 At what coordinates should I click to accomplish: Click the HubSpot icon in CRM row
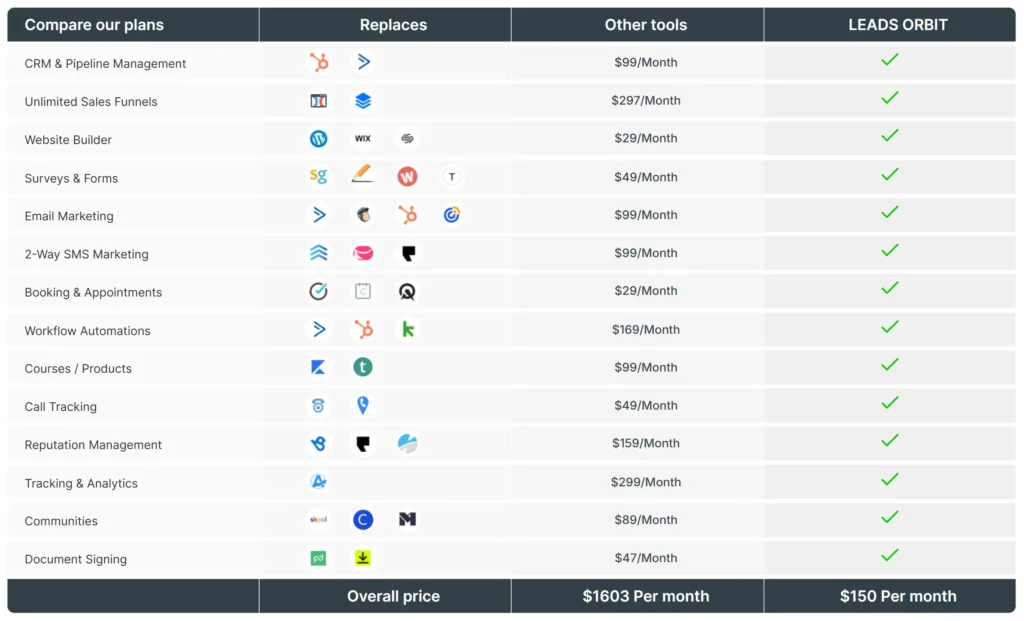(x=319, y=62)
